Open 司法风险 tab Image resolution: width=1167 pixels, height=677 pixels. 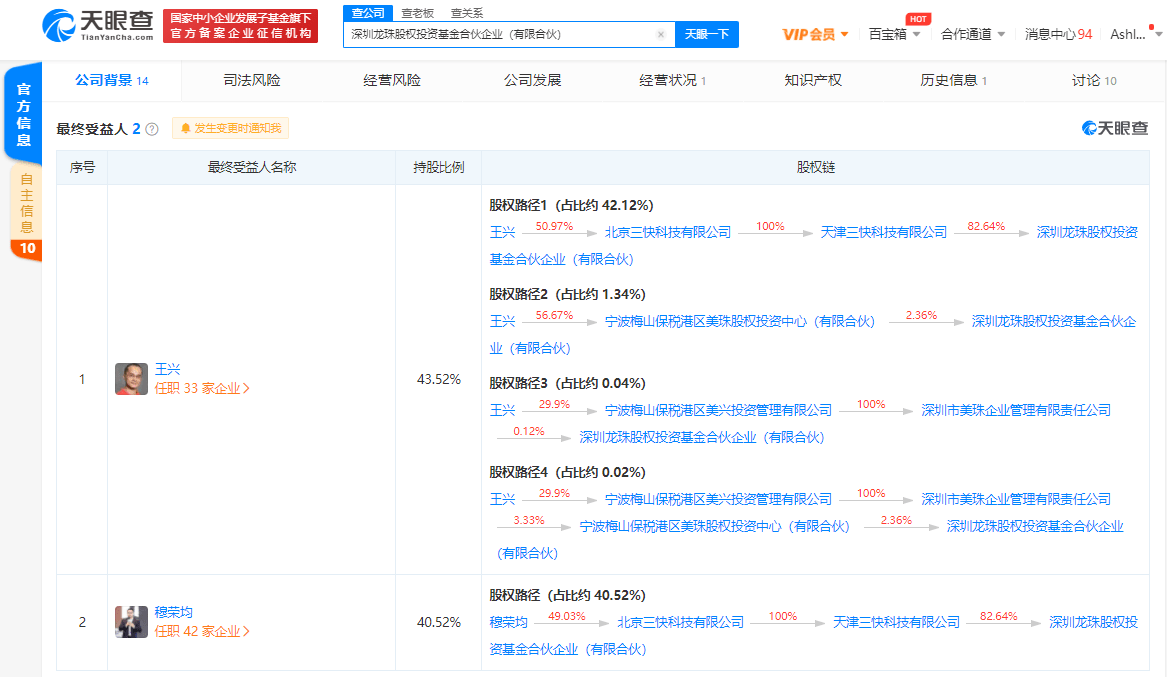point(252,80)
